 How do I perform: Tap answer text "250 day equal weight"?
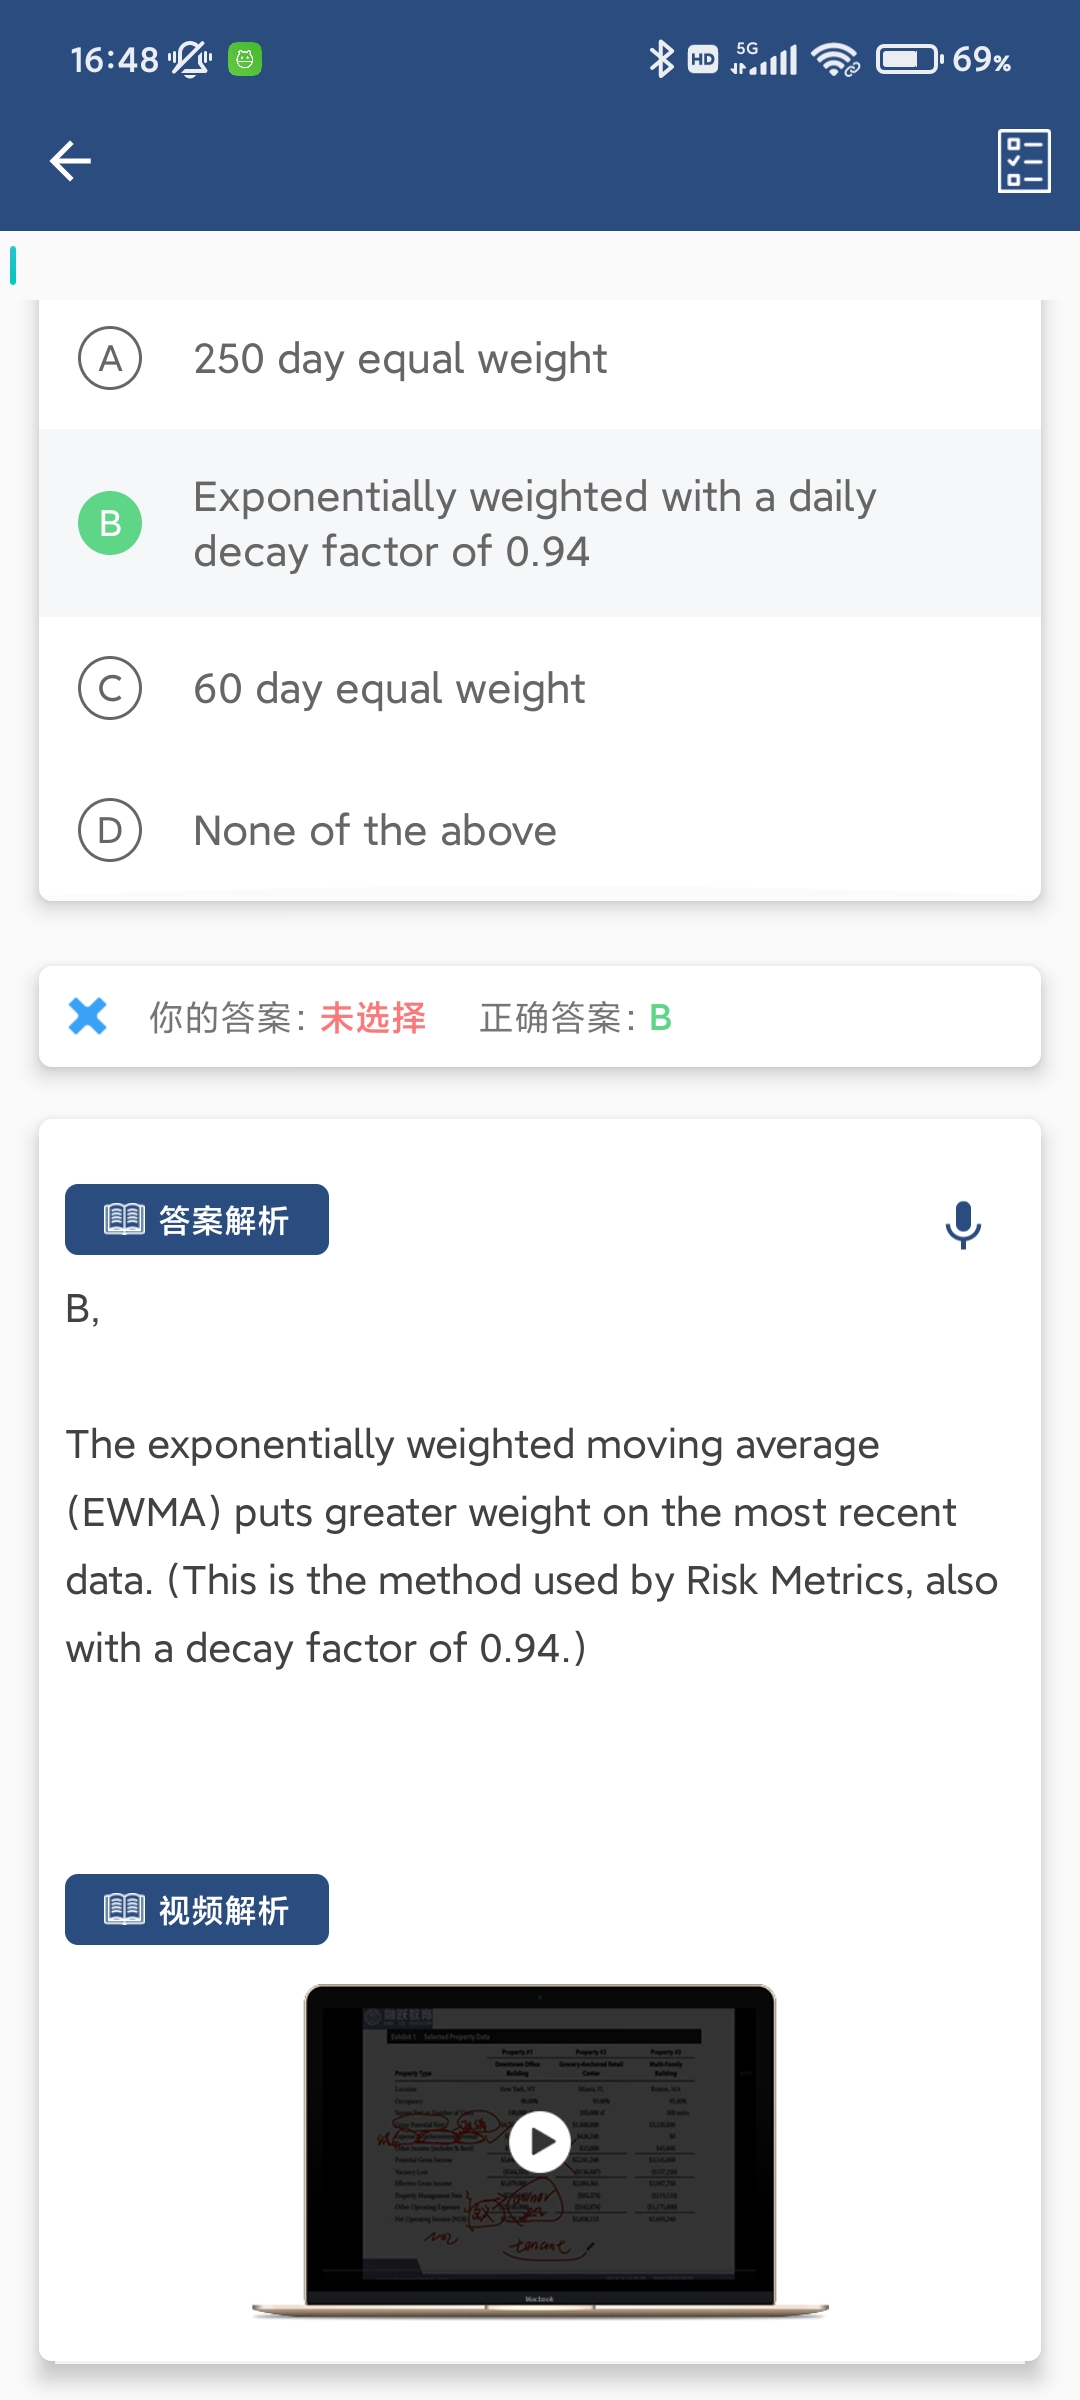400,359
